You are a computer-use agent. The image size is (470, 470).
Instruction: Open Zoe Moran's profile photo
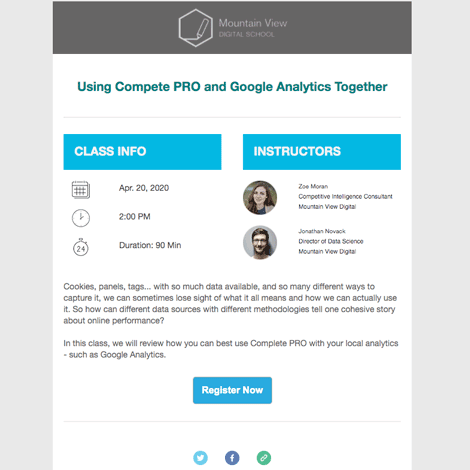click(260, 197)
